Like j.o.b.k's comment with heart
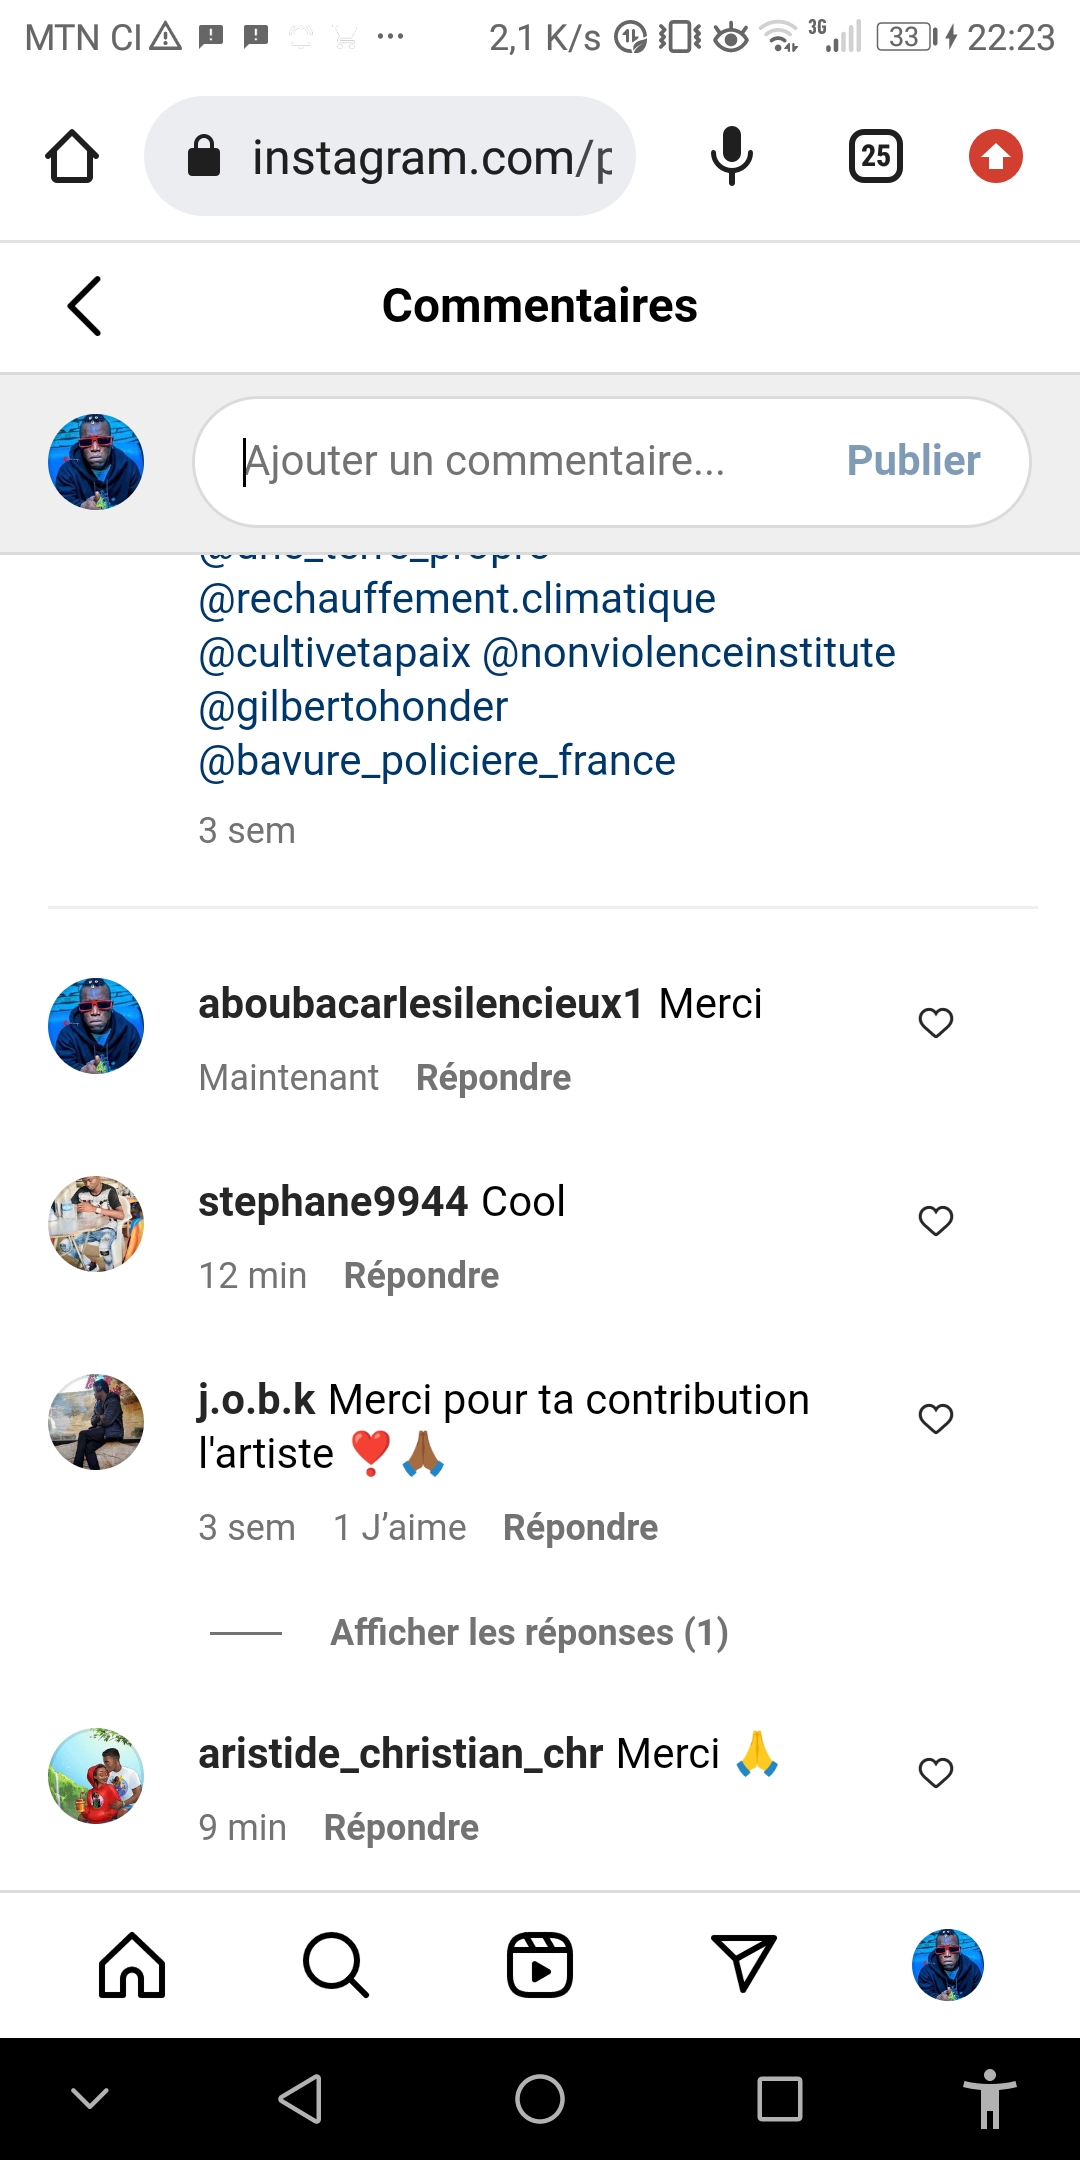 pos(936,1419)
